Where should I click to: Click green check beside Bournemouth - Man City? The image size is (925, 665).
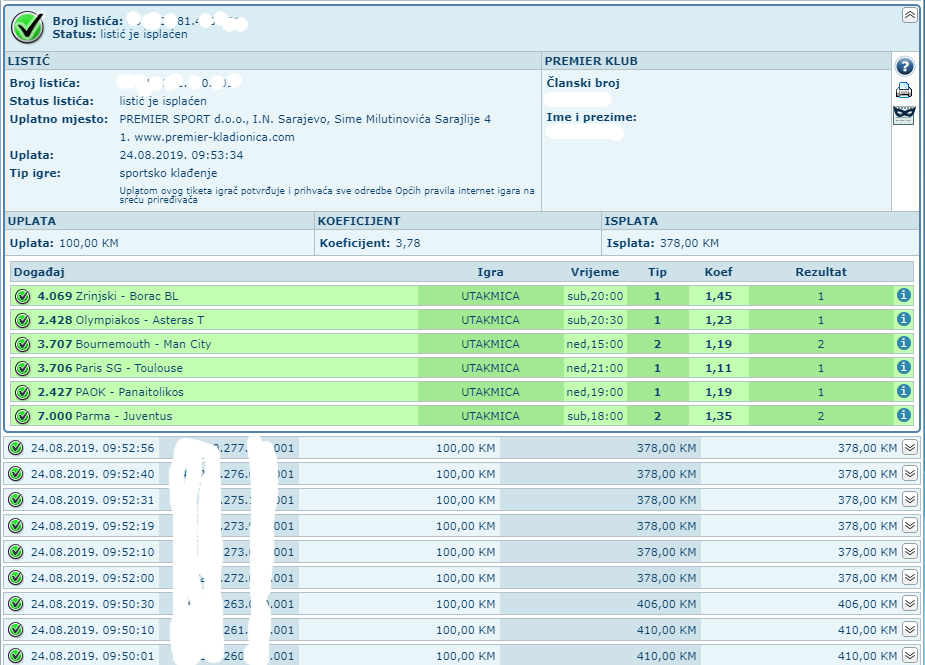(x=22, y=344)
